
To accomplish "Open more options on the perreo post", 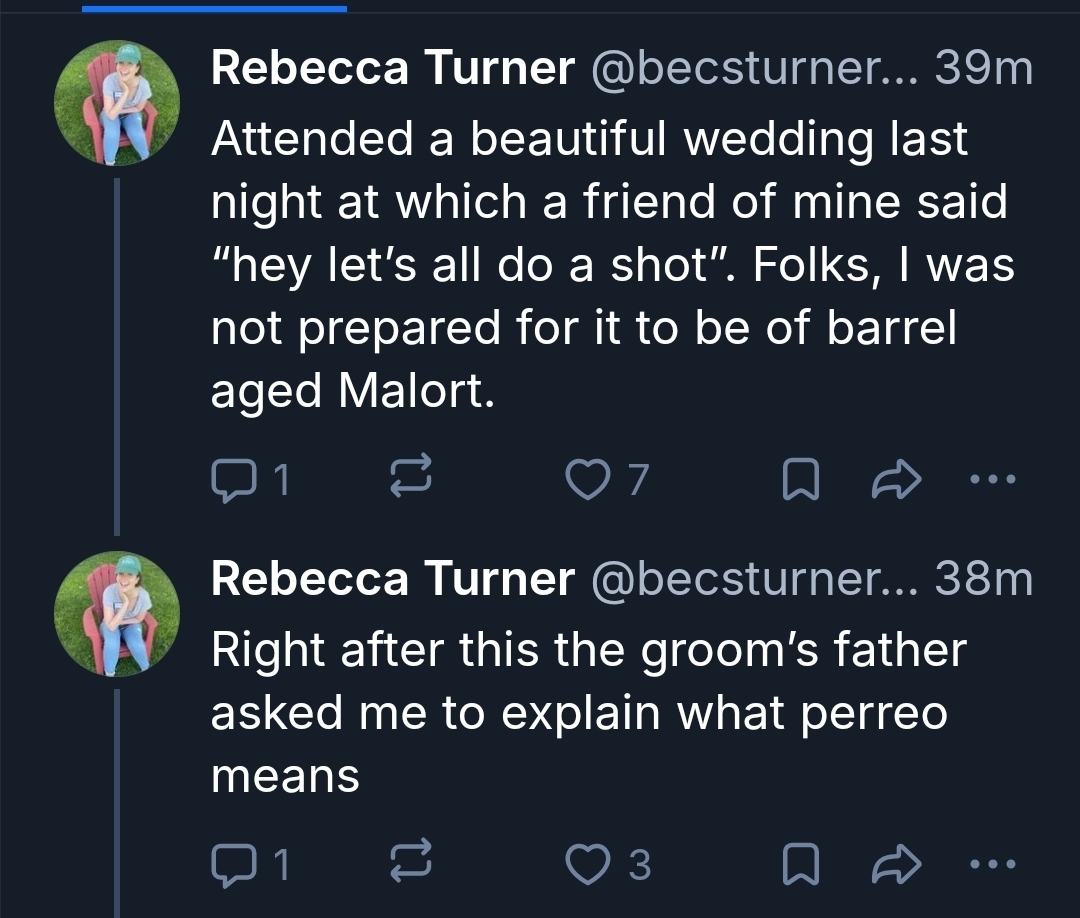I will (x=992, y=863).
